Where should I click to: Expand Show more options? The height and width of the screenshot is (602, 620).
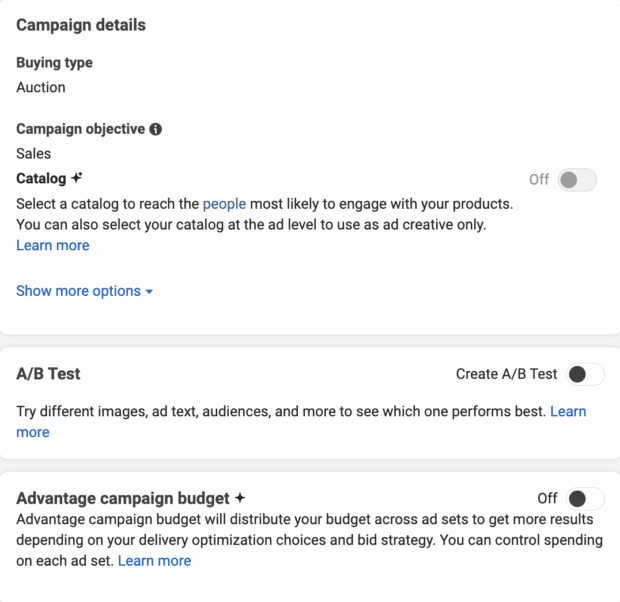click(x=78, y=291)
